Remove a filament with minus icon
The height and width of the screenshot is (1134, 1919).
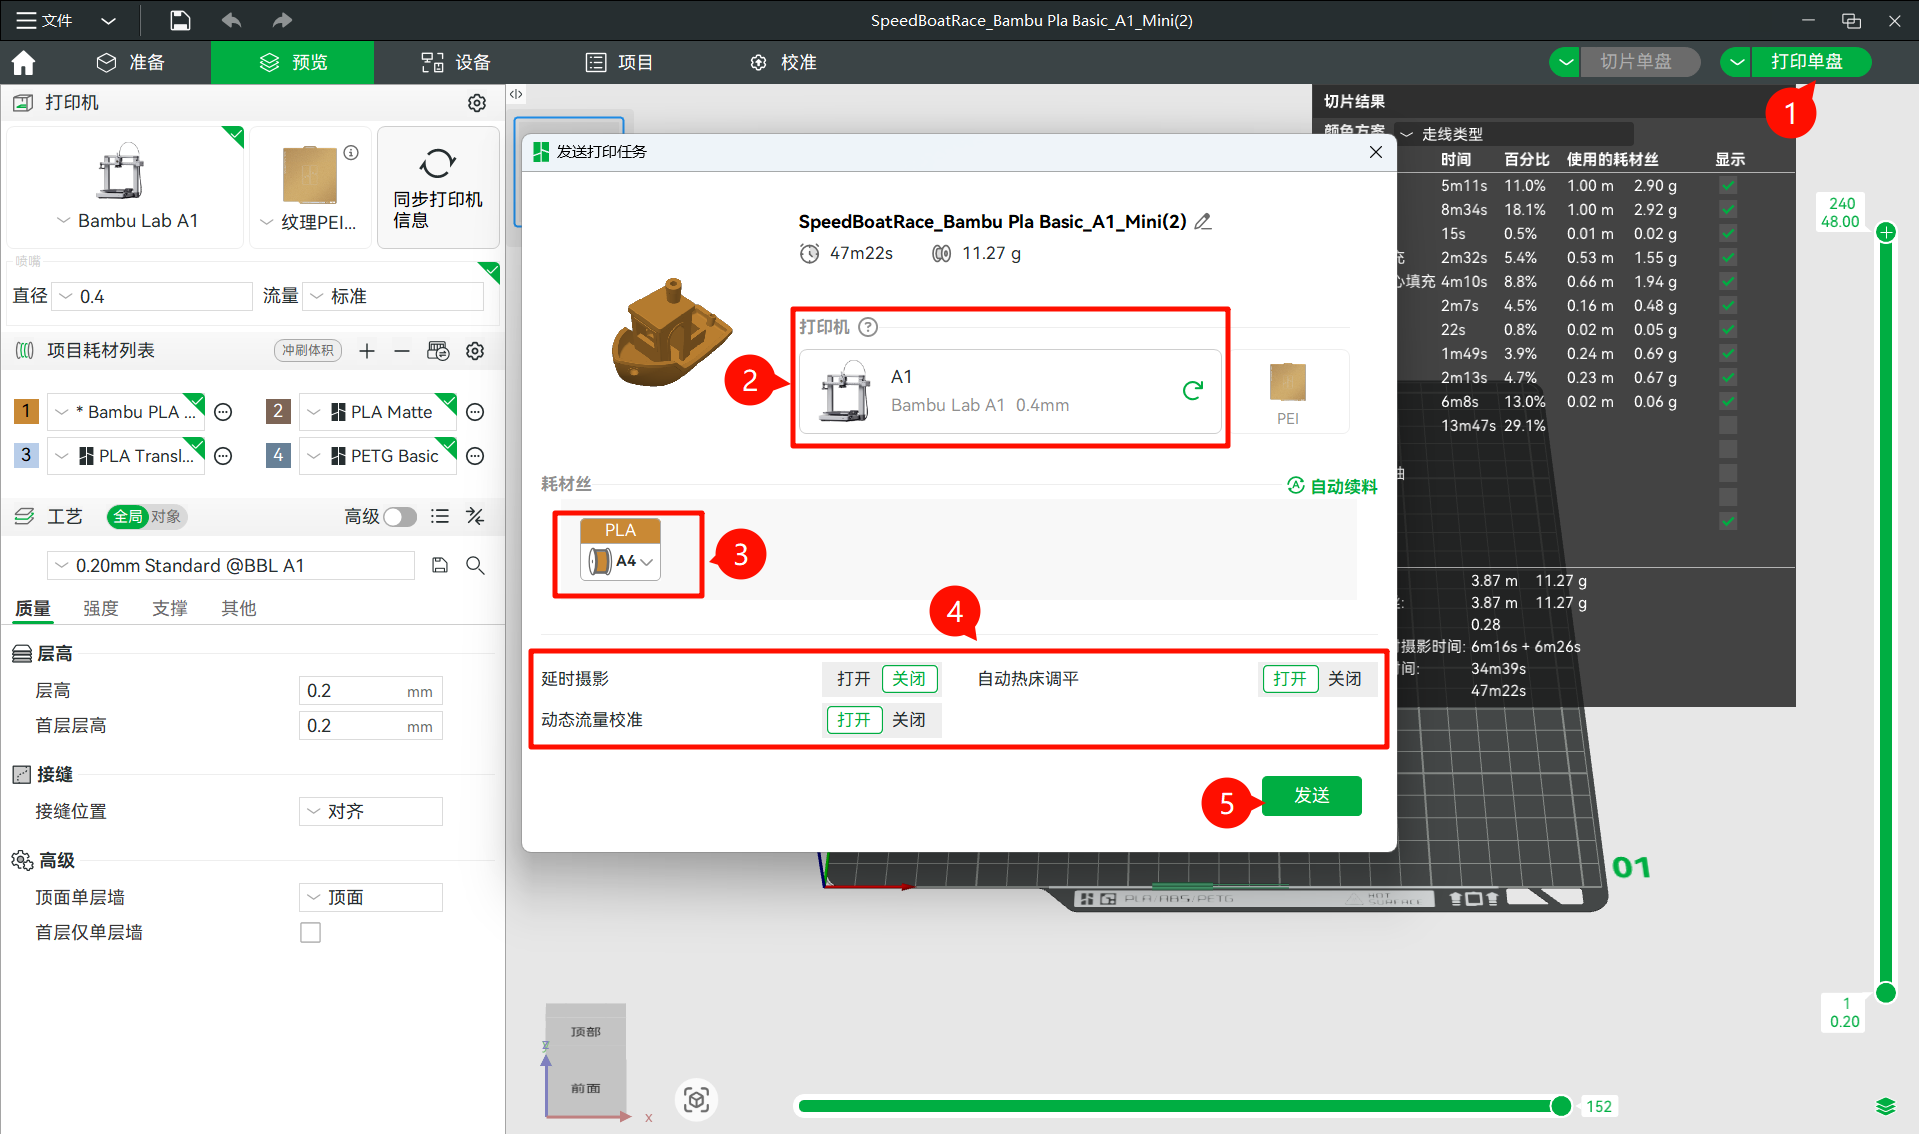coord(401,351)
